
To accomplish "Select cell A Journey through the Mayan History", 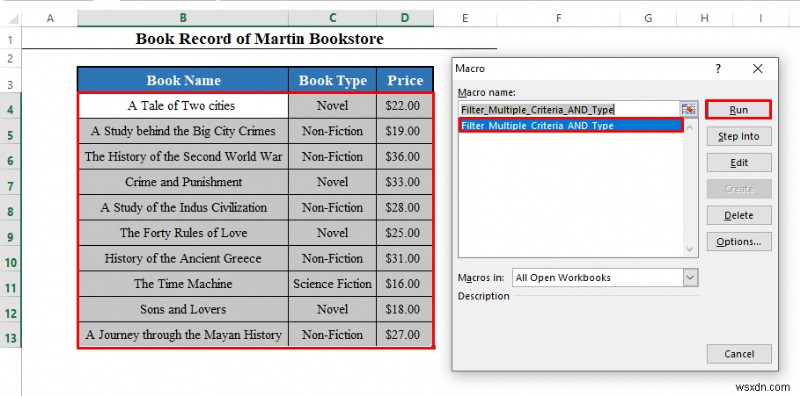I will 183,335.
